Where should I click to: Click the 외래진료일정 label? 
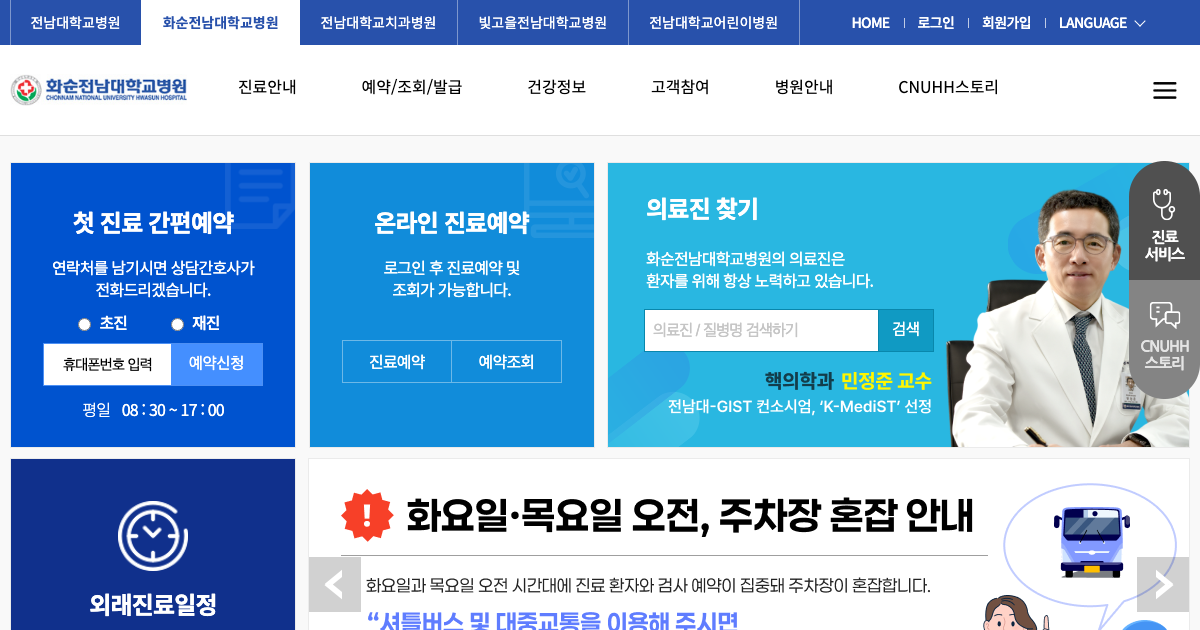point(153,604)
